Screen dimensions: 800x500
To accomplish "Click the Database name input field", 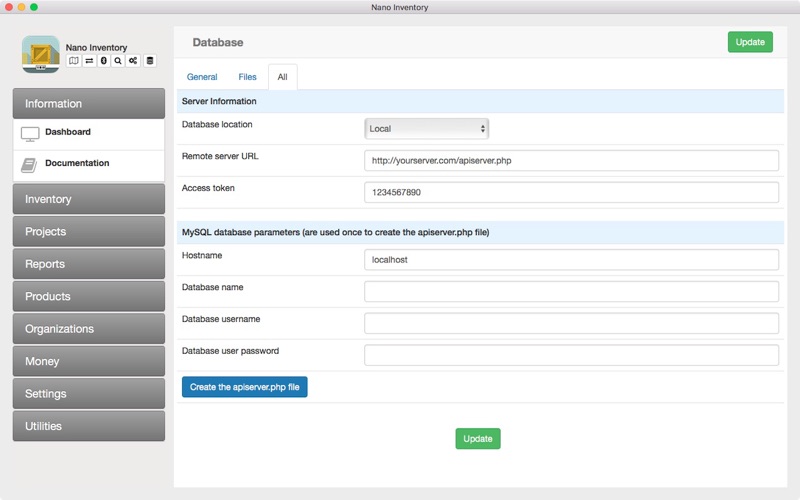I will point(571,291).
